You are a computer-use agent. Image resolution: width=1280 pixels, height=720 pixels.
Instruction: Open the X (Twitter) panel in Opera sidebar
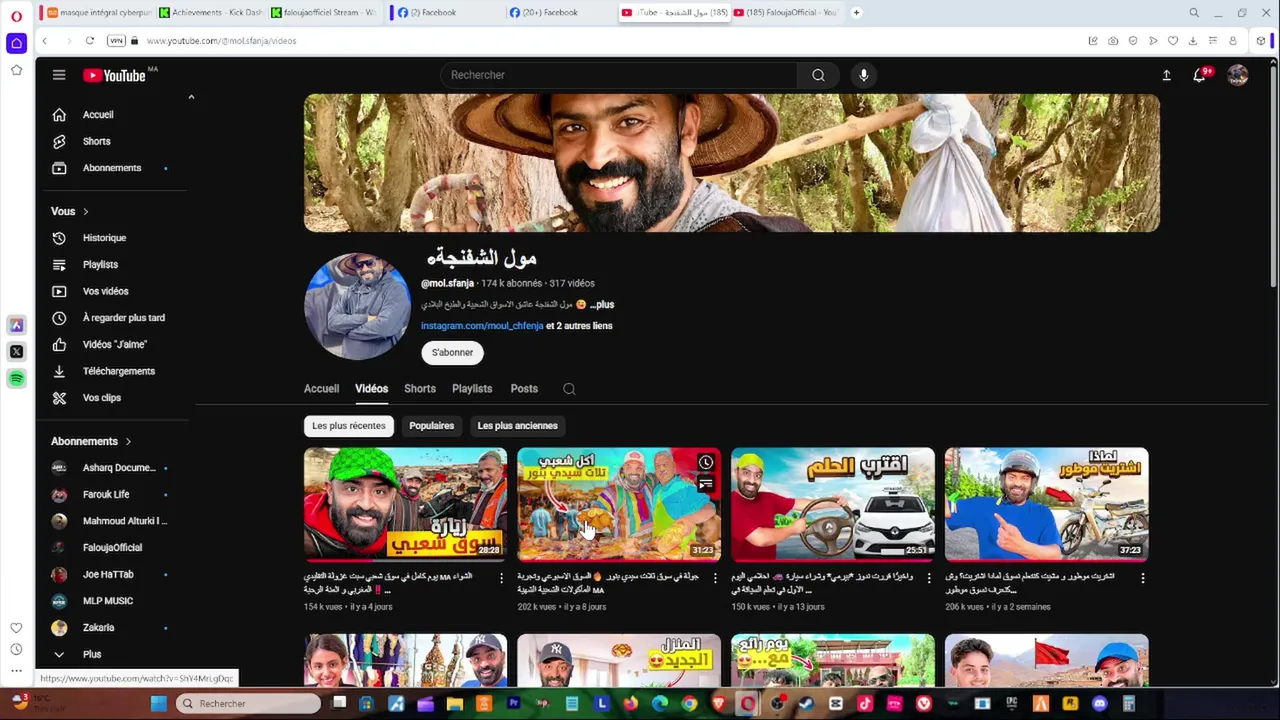click(x=16, y=352)
